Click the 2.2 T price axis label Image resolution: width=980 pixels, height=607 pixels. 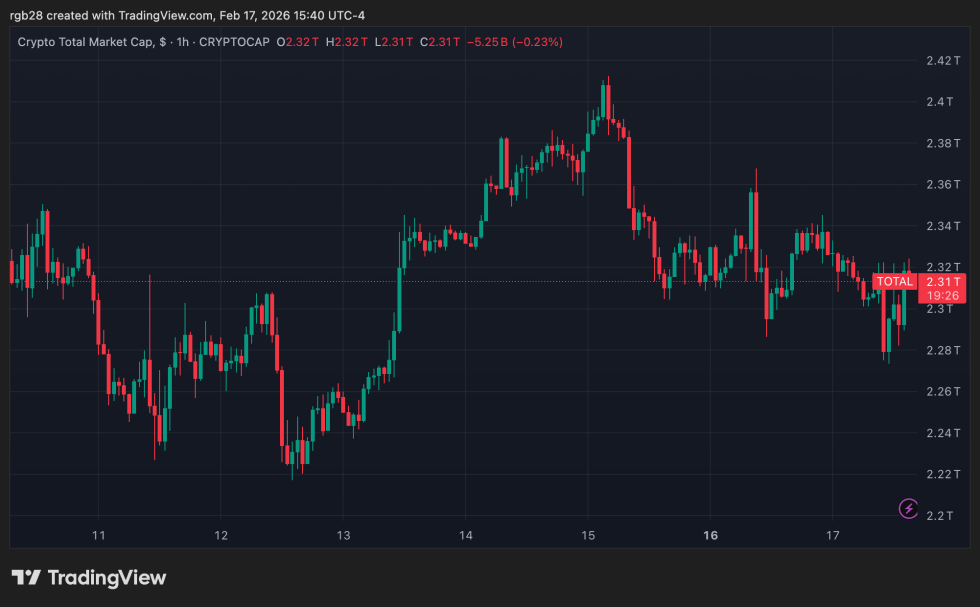click(x=943, y=515)
